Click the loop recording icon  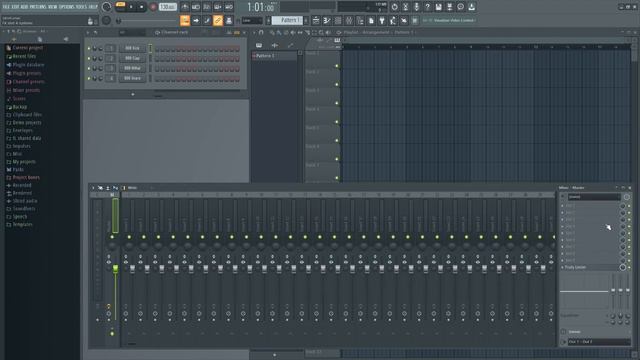[x=229, y=7]
